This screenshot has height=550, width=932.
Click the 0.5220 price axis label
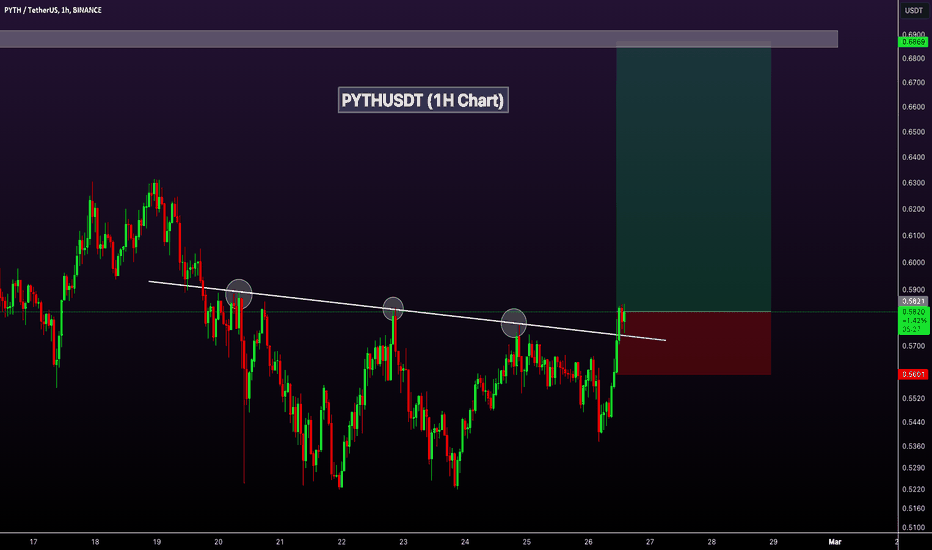(914, 489)
